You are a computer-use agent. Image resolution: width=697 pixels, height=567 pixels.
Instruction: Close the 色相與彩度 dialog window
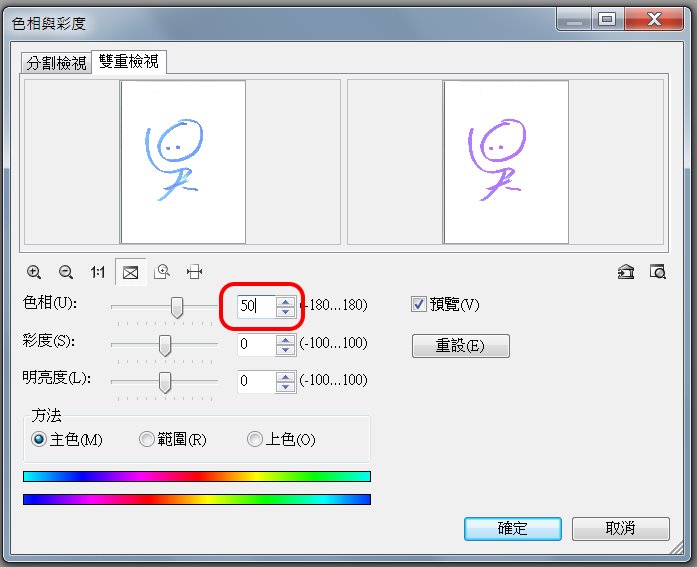[654, 19]
